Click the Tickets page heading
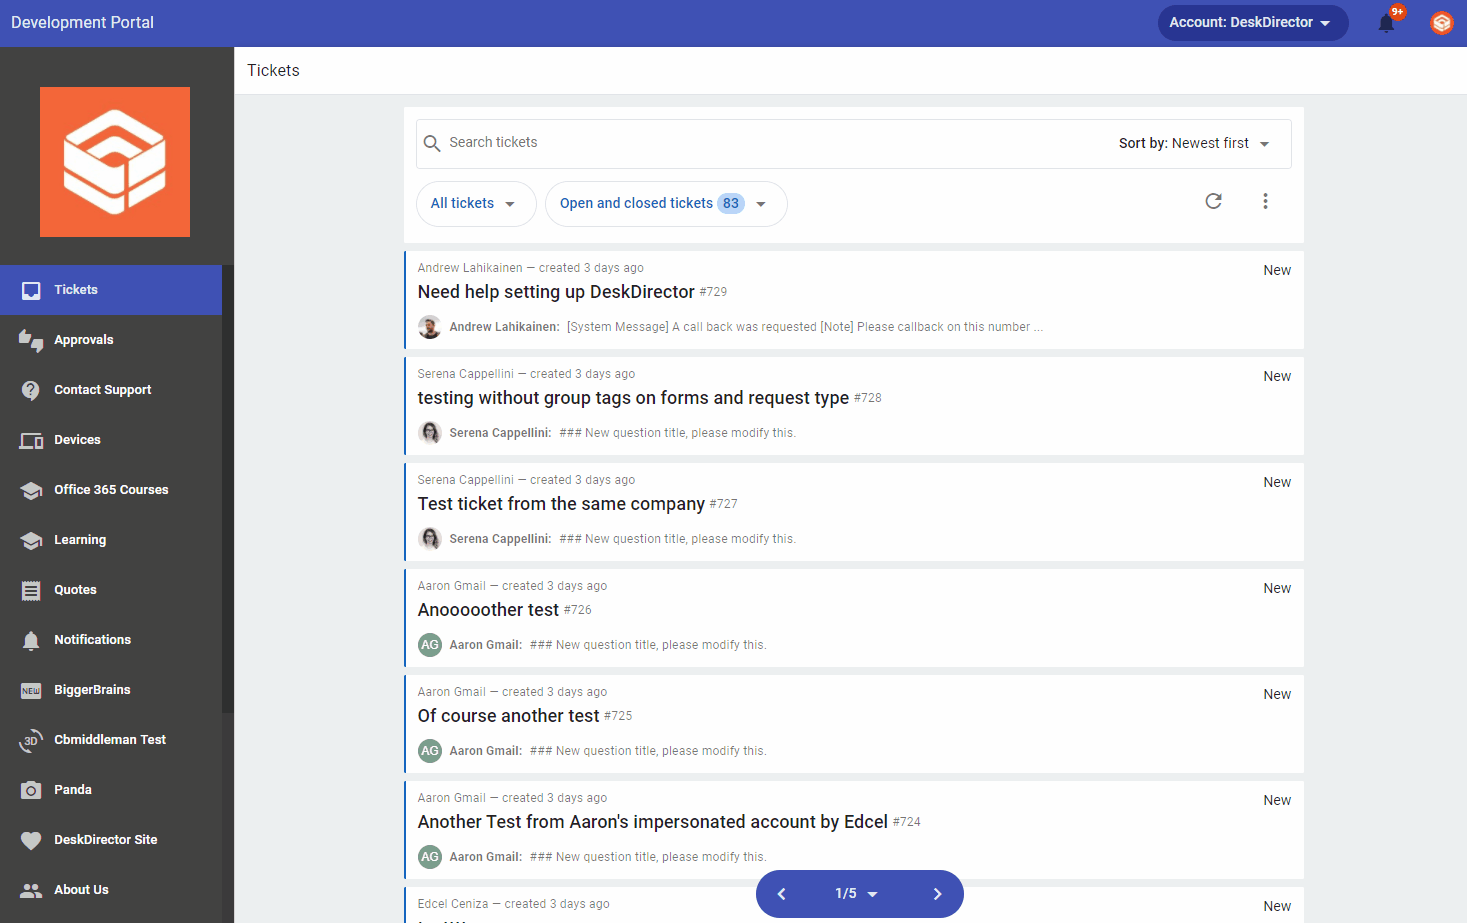This screenshot has width=1467, height=923. pyautogui.click(x=273, y=71)
